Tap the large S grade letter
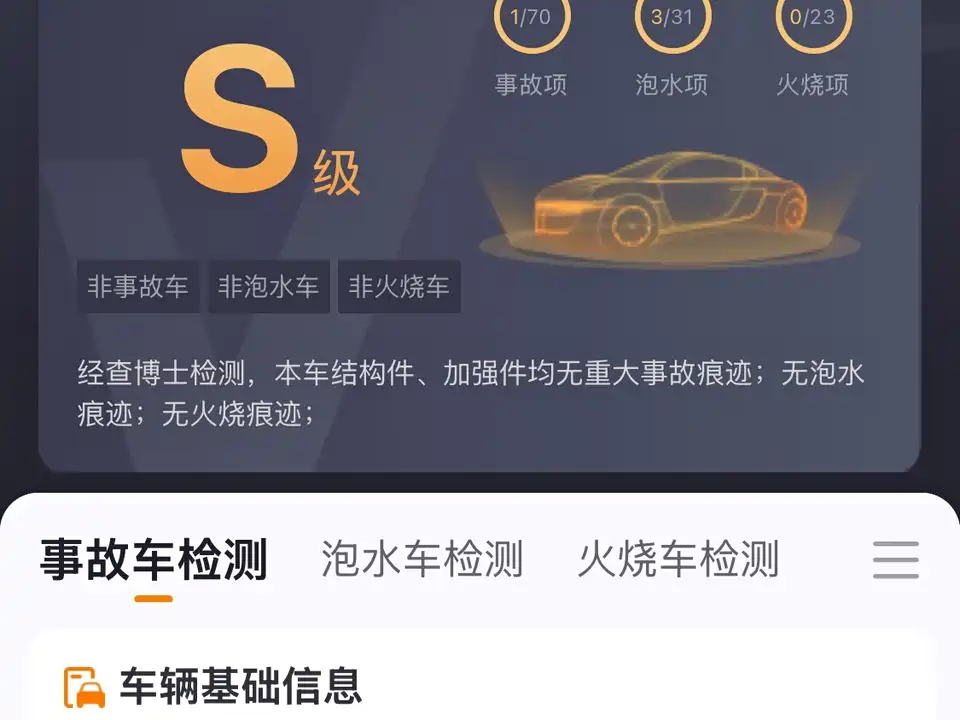This screenshot has height=720, width=960. click(x=241, y=118)
